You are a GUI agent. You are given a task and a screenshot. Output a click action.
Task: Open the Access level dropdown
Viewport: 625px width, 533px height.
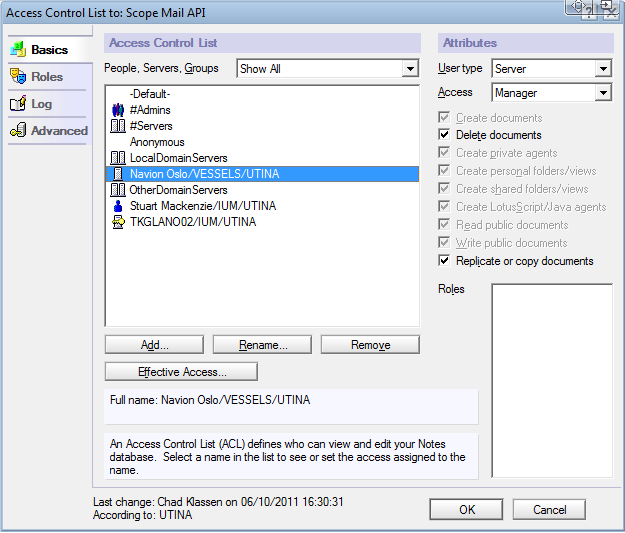click(x=603, y=92)
